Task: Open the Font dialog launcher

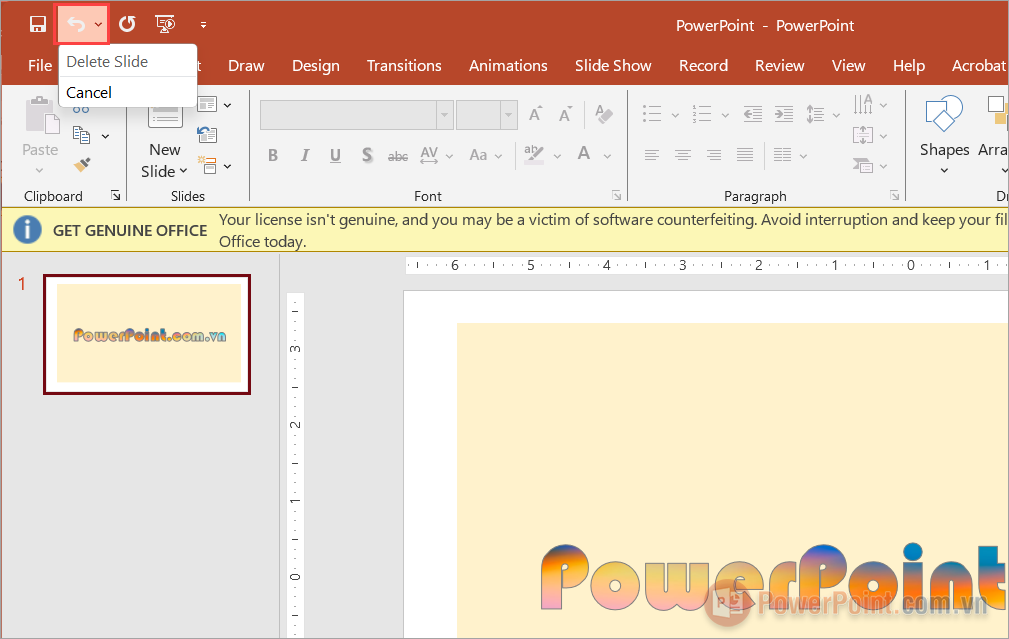Action: pos(616,195)
